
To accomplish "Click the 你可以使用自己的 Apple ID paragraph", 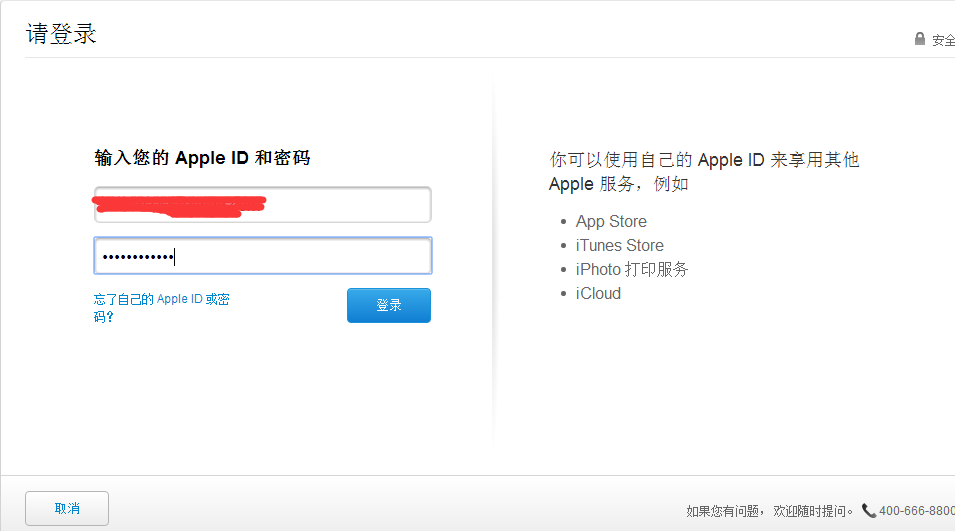I will coord(704,172).
